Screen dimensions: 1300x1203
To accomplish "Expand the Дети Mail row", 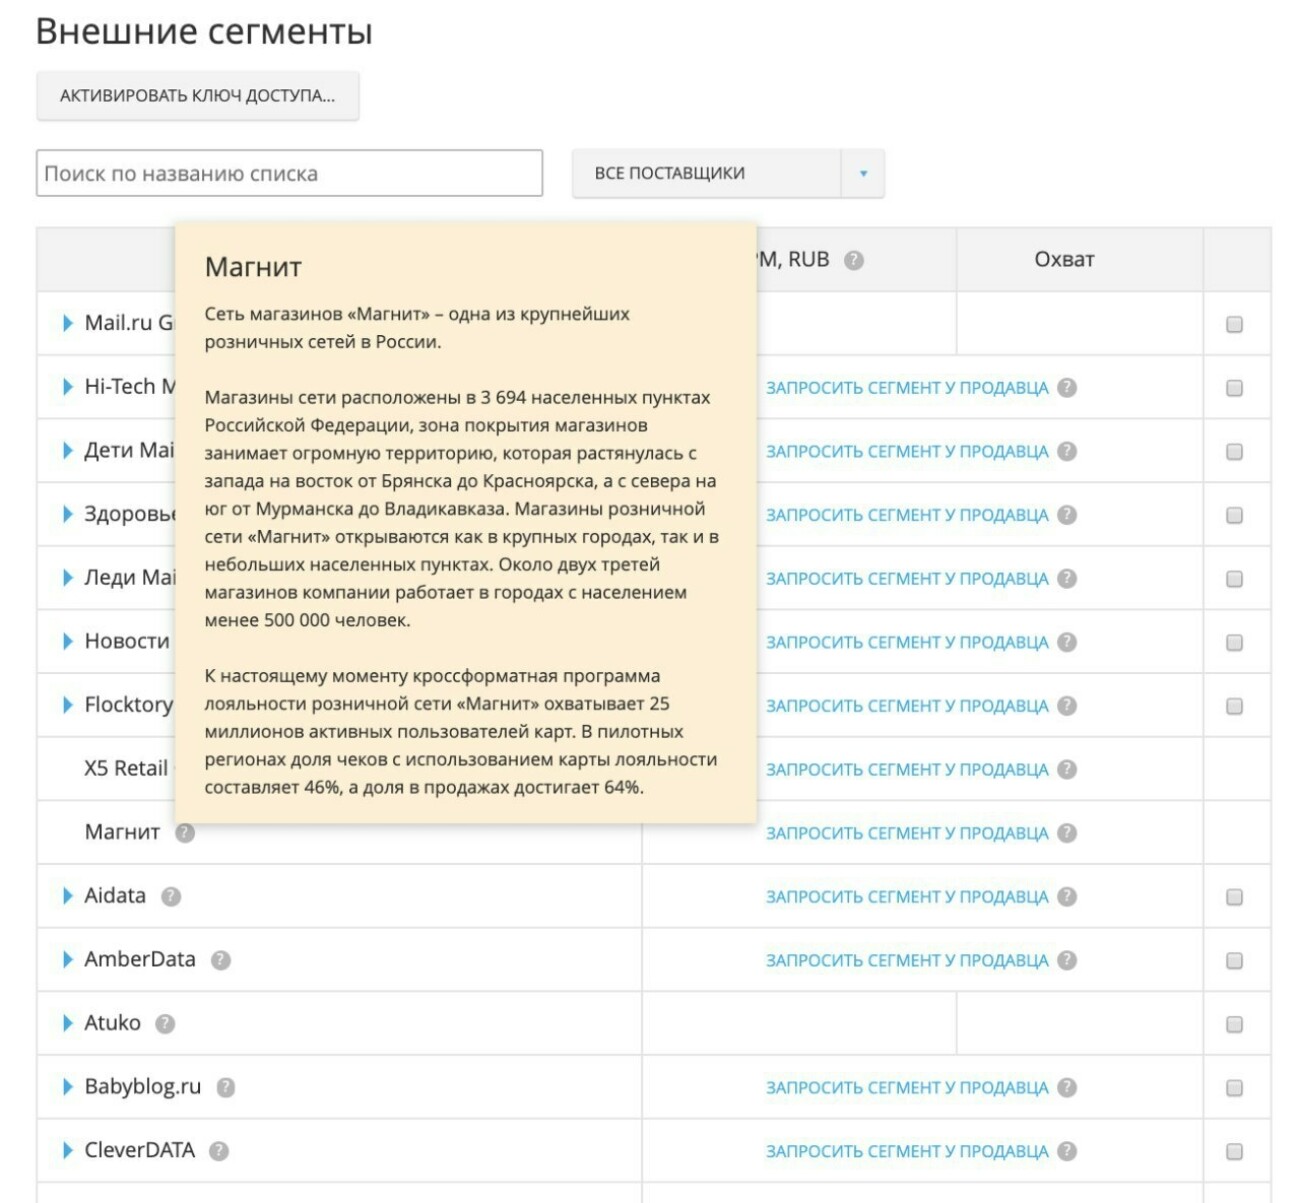I will click(x=67, y=450).
